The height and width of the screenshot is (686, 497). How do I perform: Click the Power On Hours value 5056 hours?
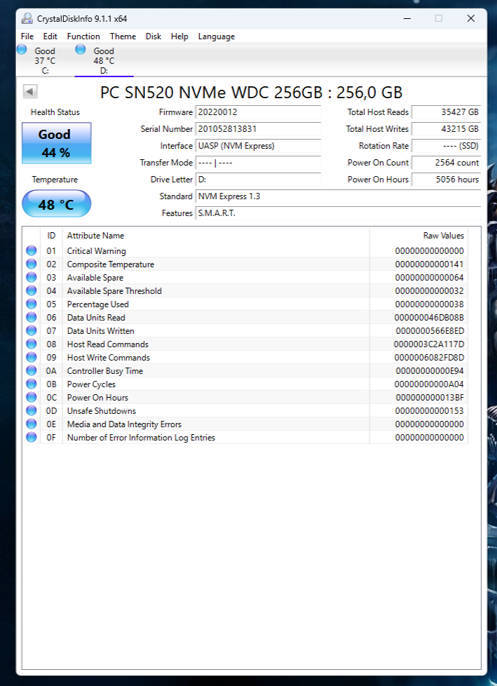[446, 179]
